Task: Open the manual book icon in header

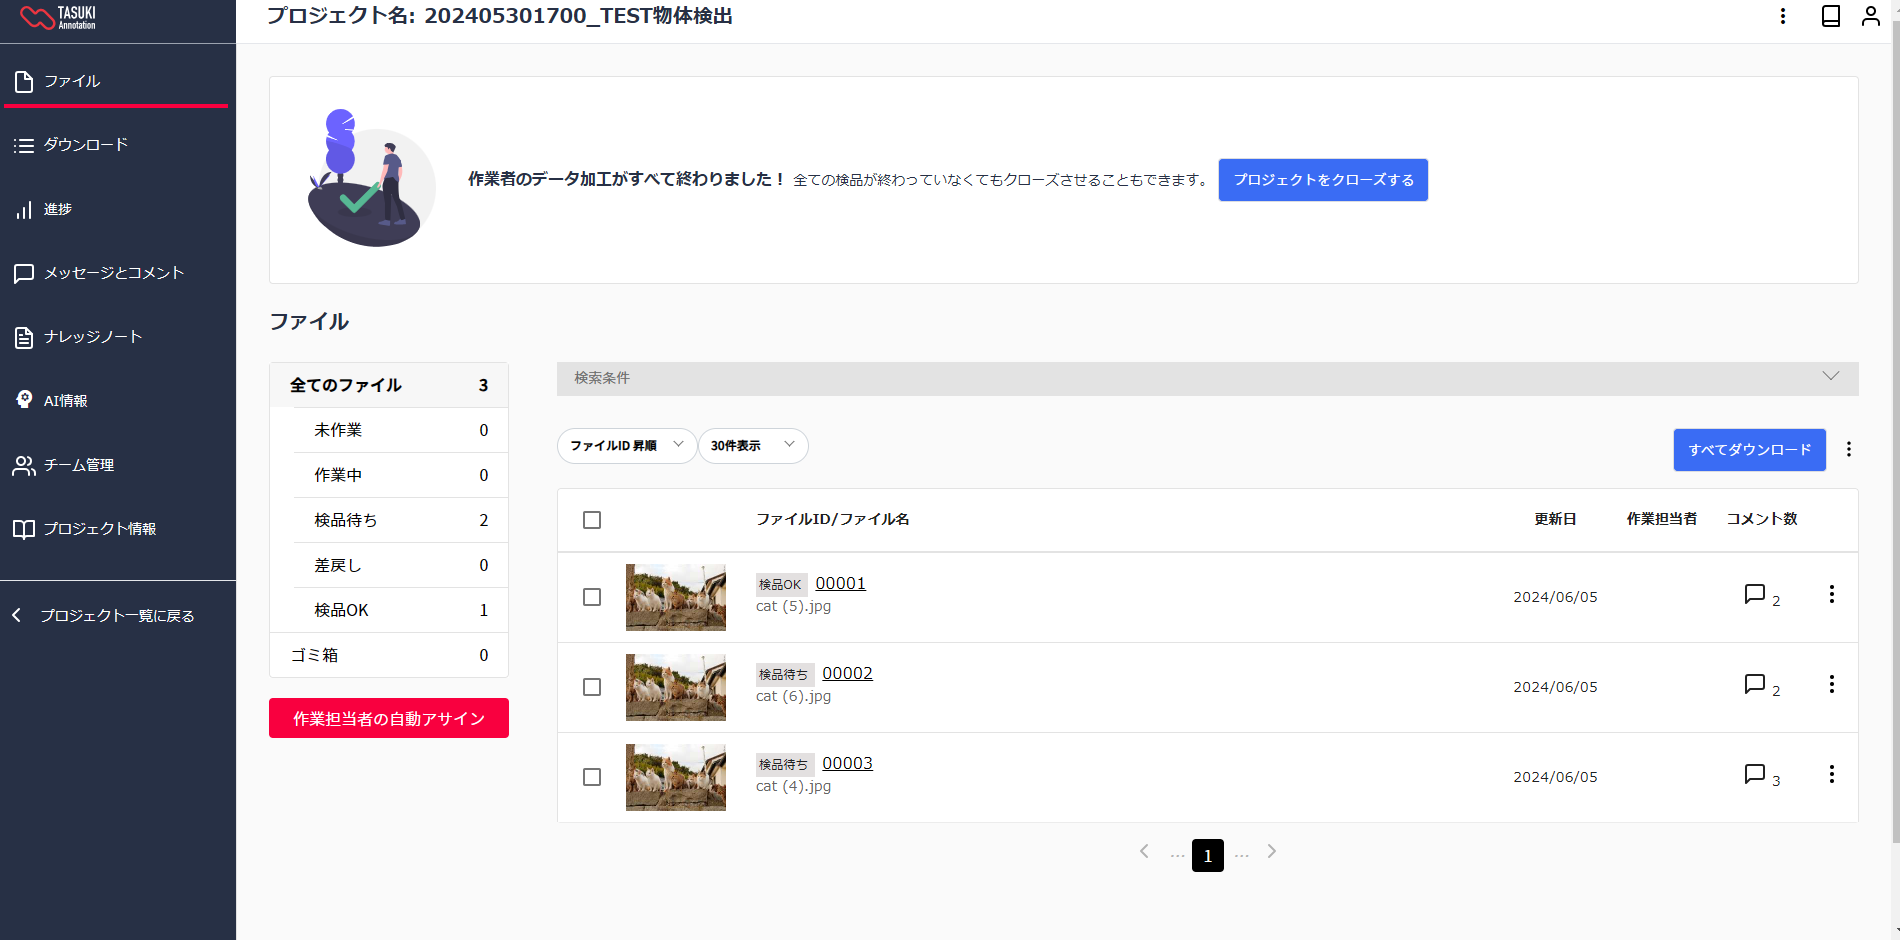Action: click(x=1831, y=16)
